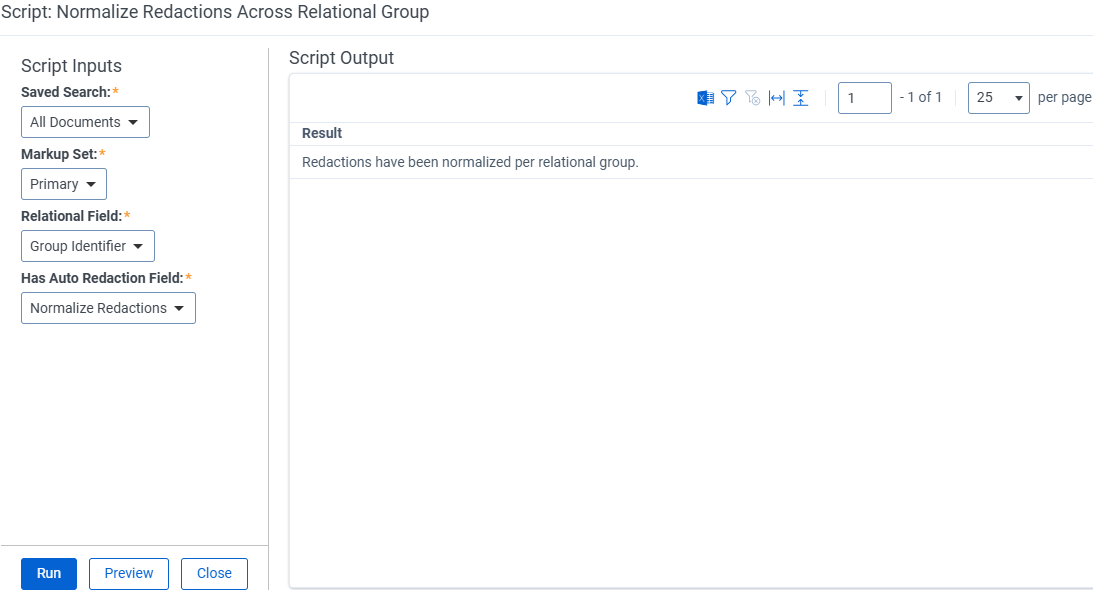The image size is (1093, 591).
Task: Clear all filters icon
Action: tap(752, 98)
